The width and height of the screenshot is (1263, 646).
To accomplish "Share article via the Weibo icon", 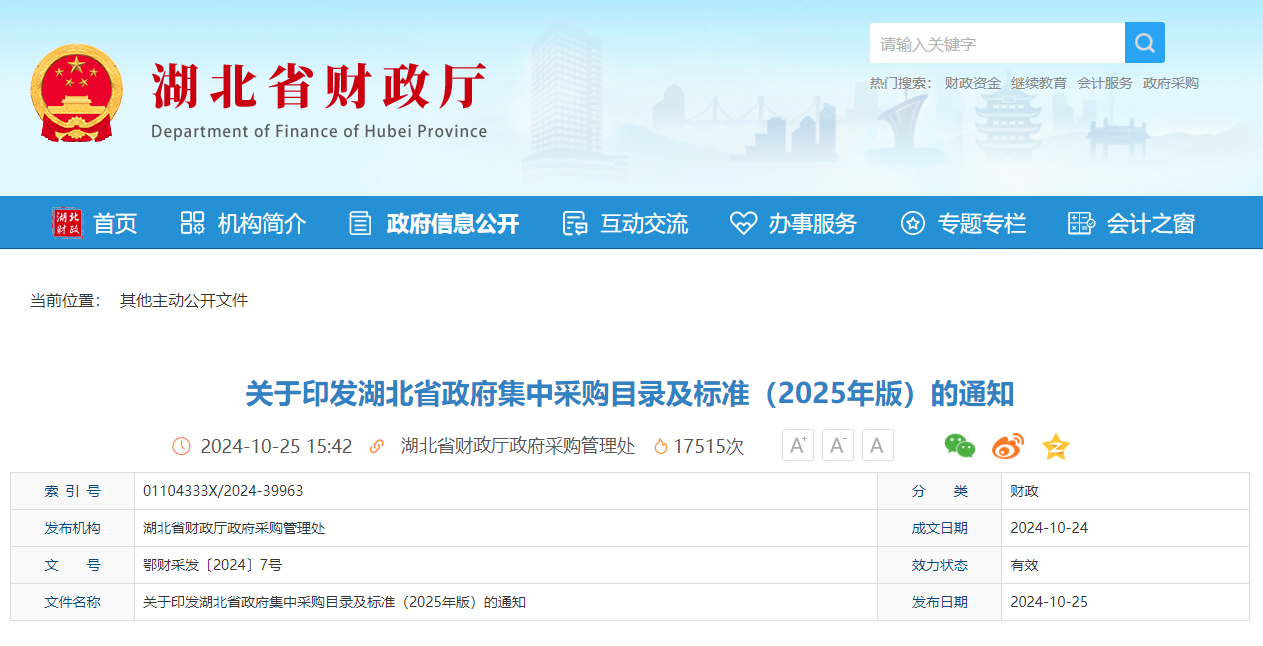I will point(1007,447).
